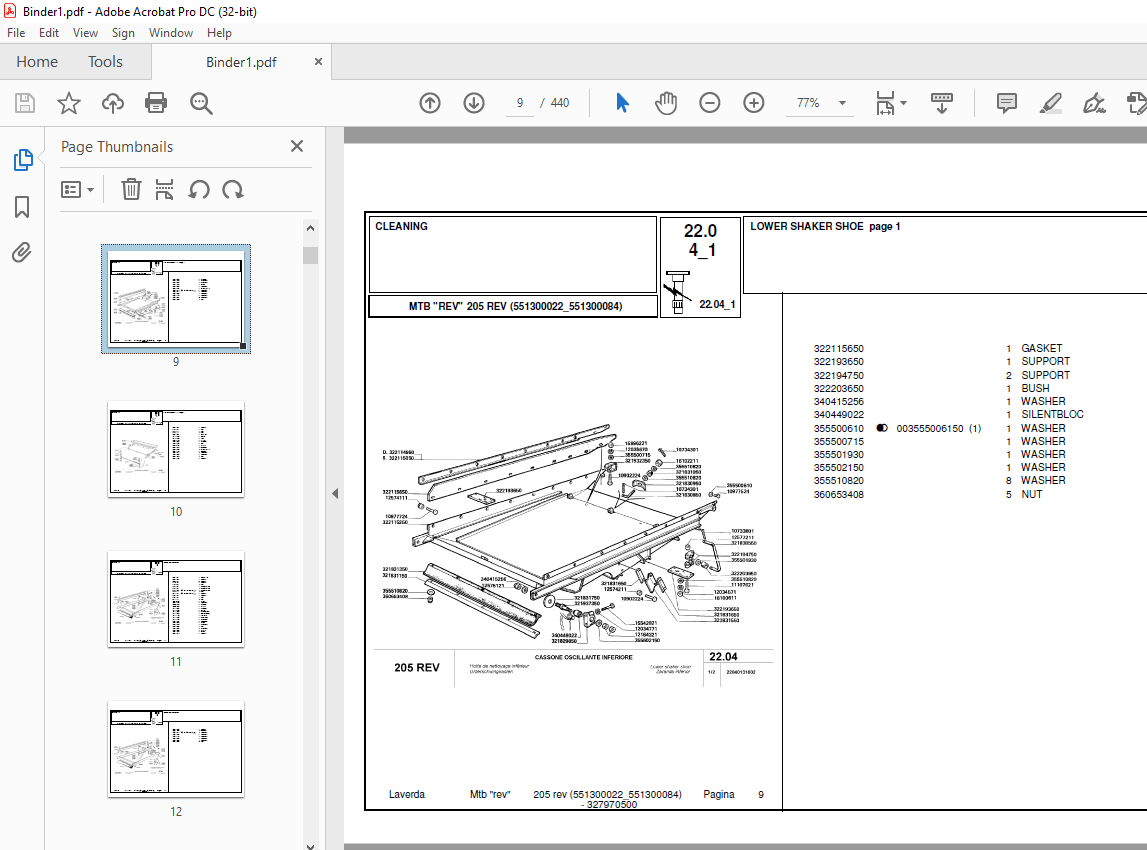Click the 77% zoom value field
The width and height of the screenshot is (1147, 850).
pyautogui.click(x=808, y=103)
